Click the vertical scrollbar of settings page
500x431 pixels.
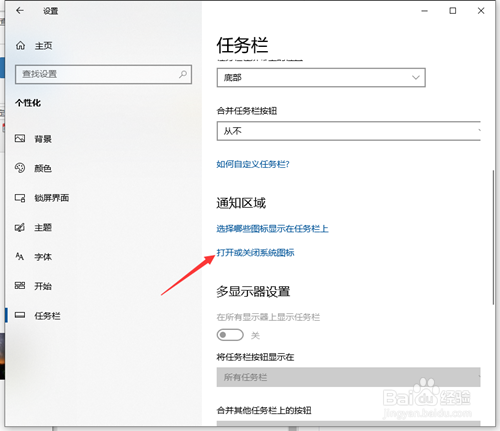tap(493, 237)
